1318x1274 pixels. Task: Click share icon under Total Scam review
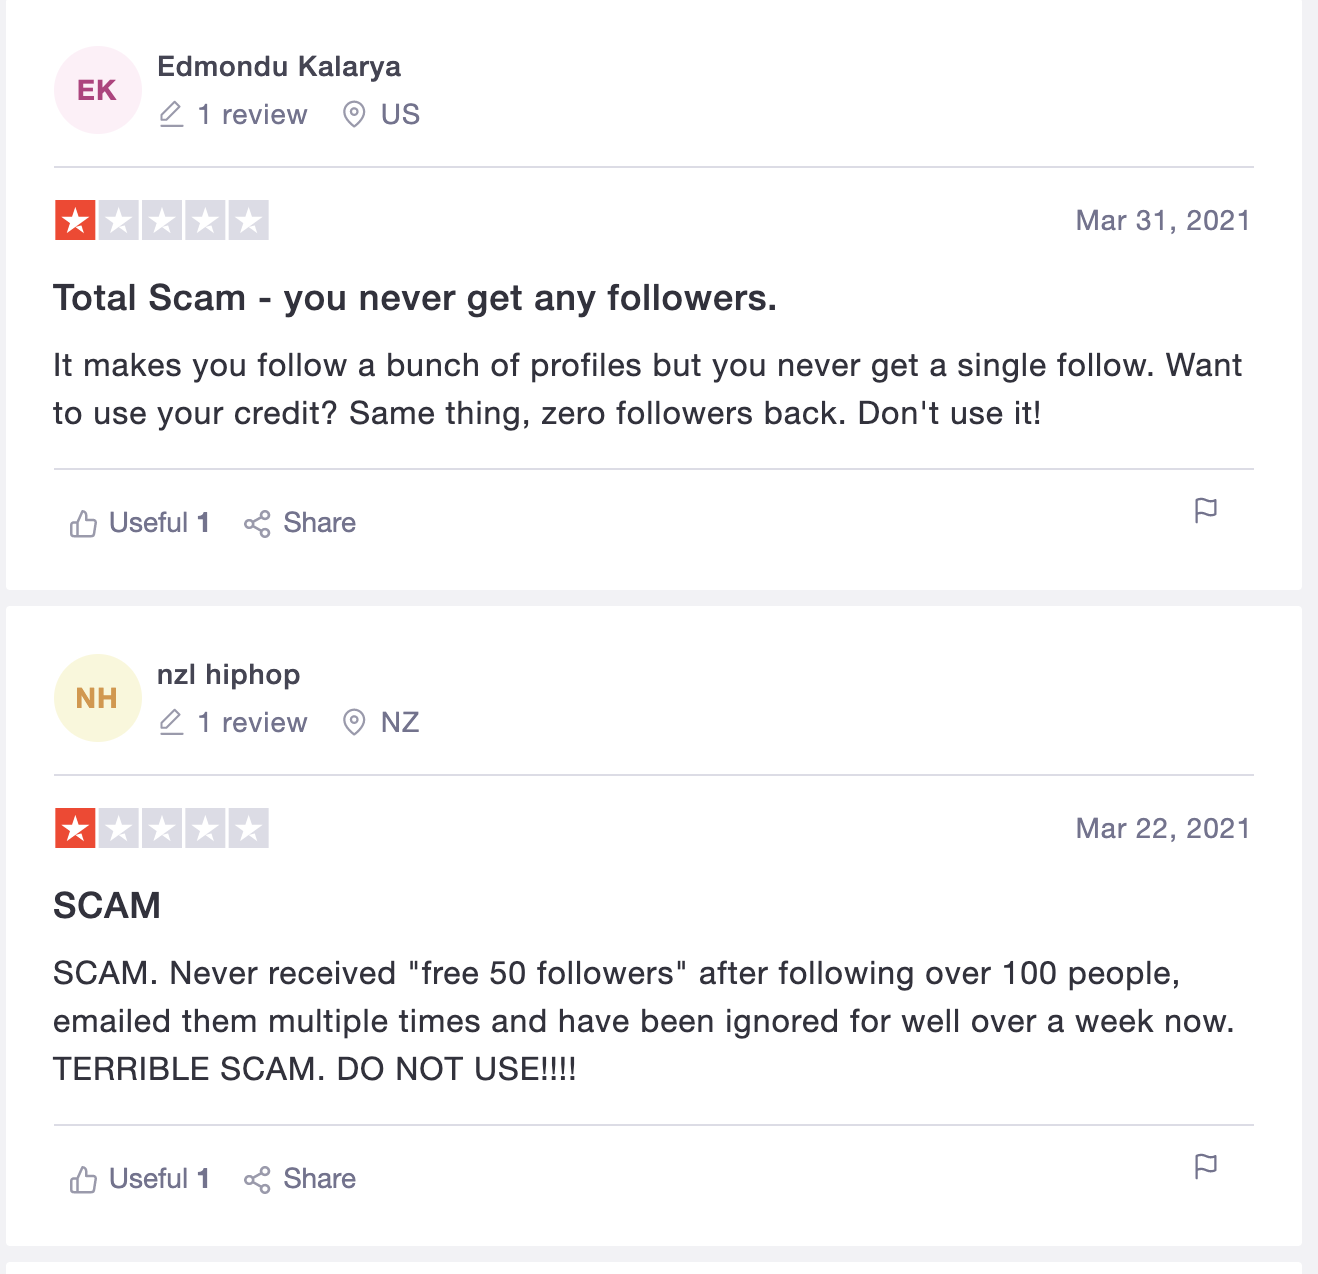tap(257, 523)
